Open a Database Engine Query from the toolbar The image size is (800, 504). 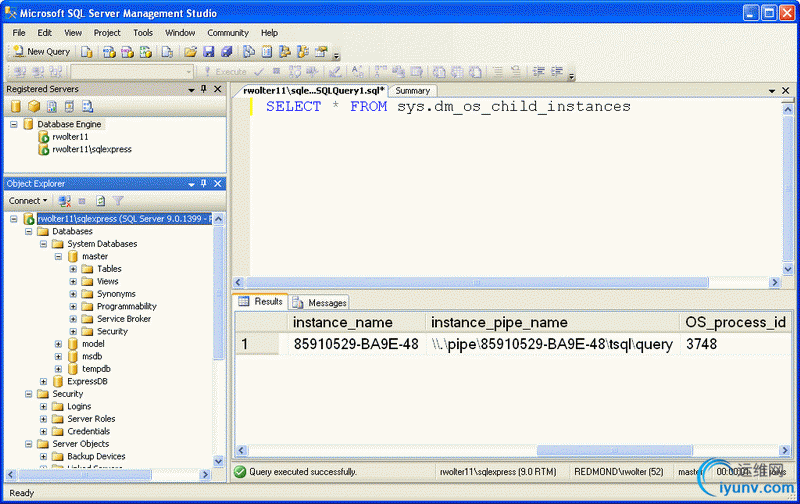coord(87,52)
